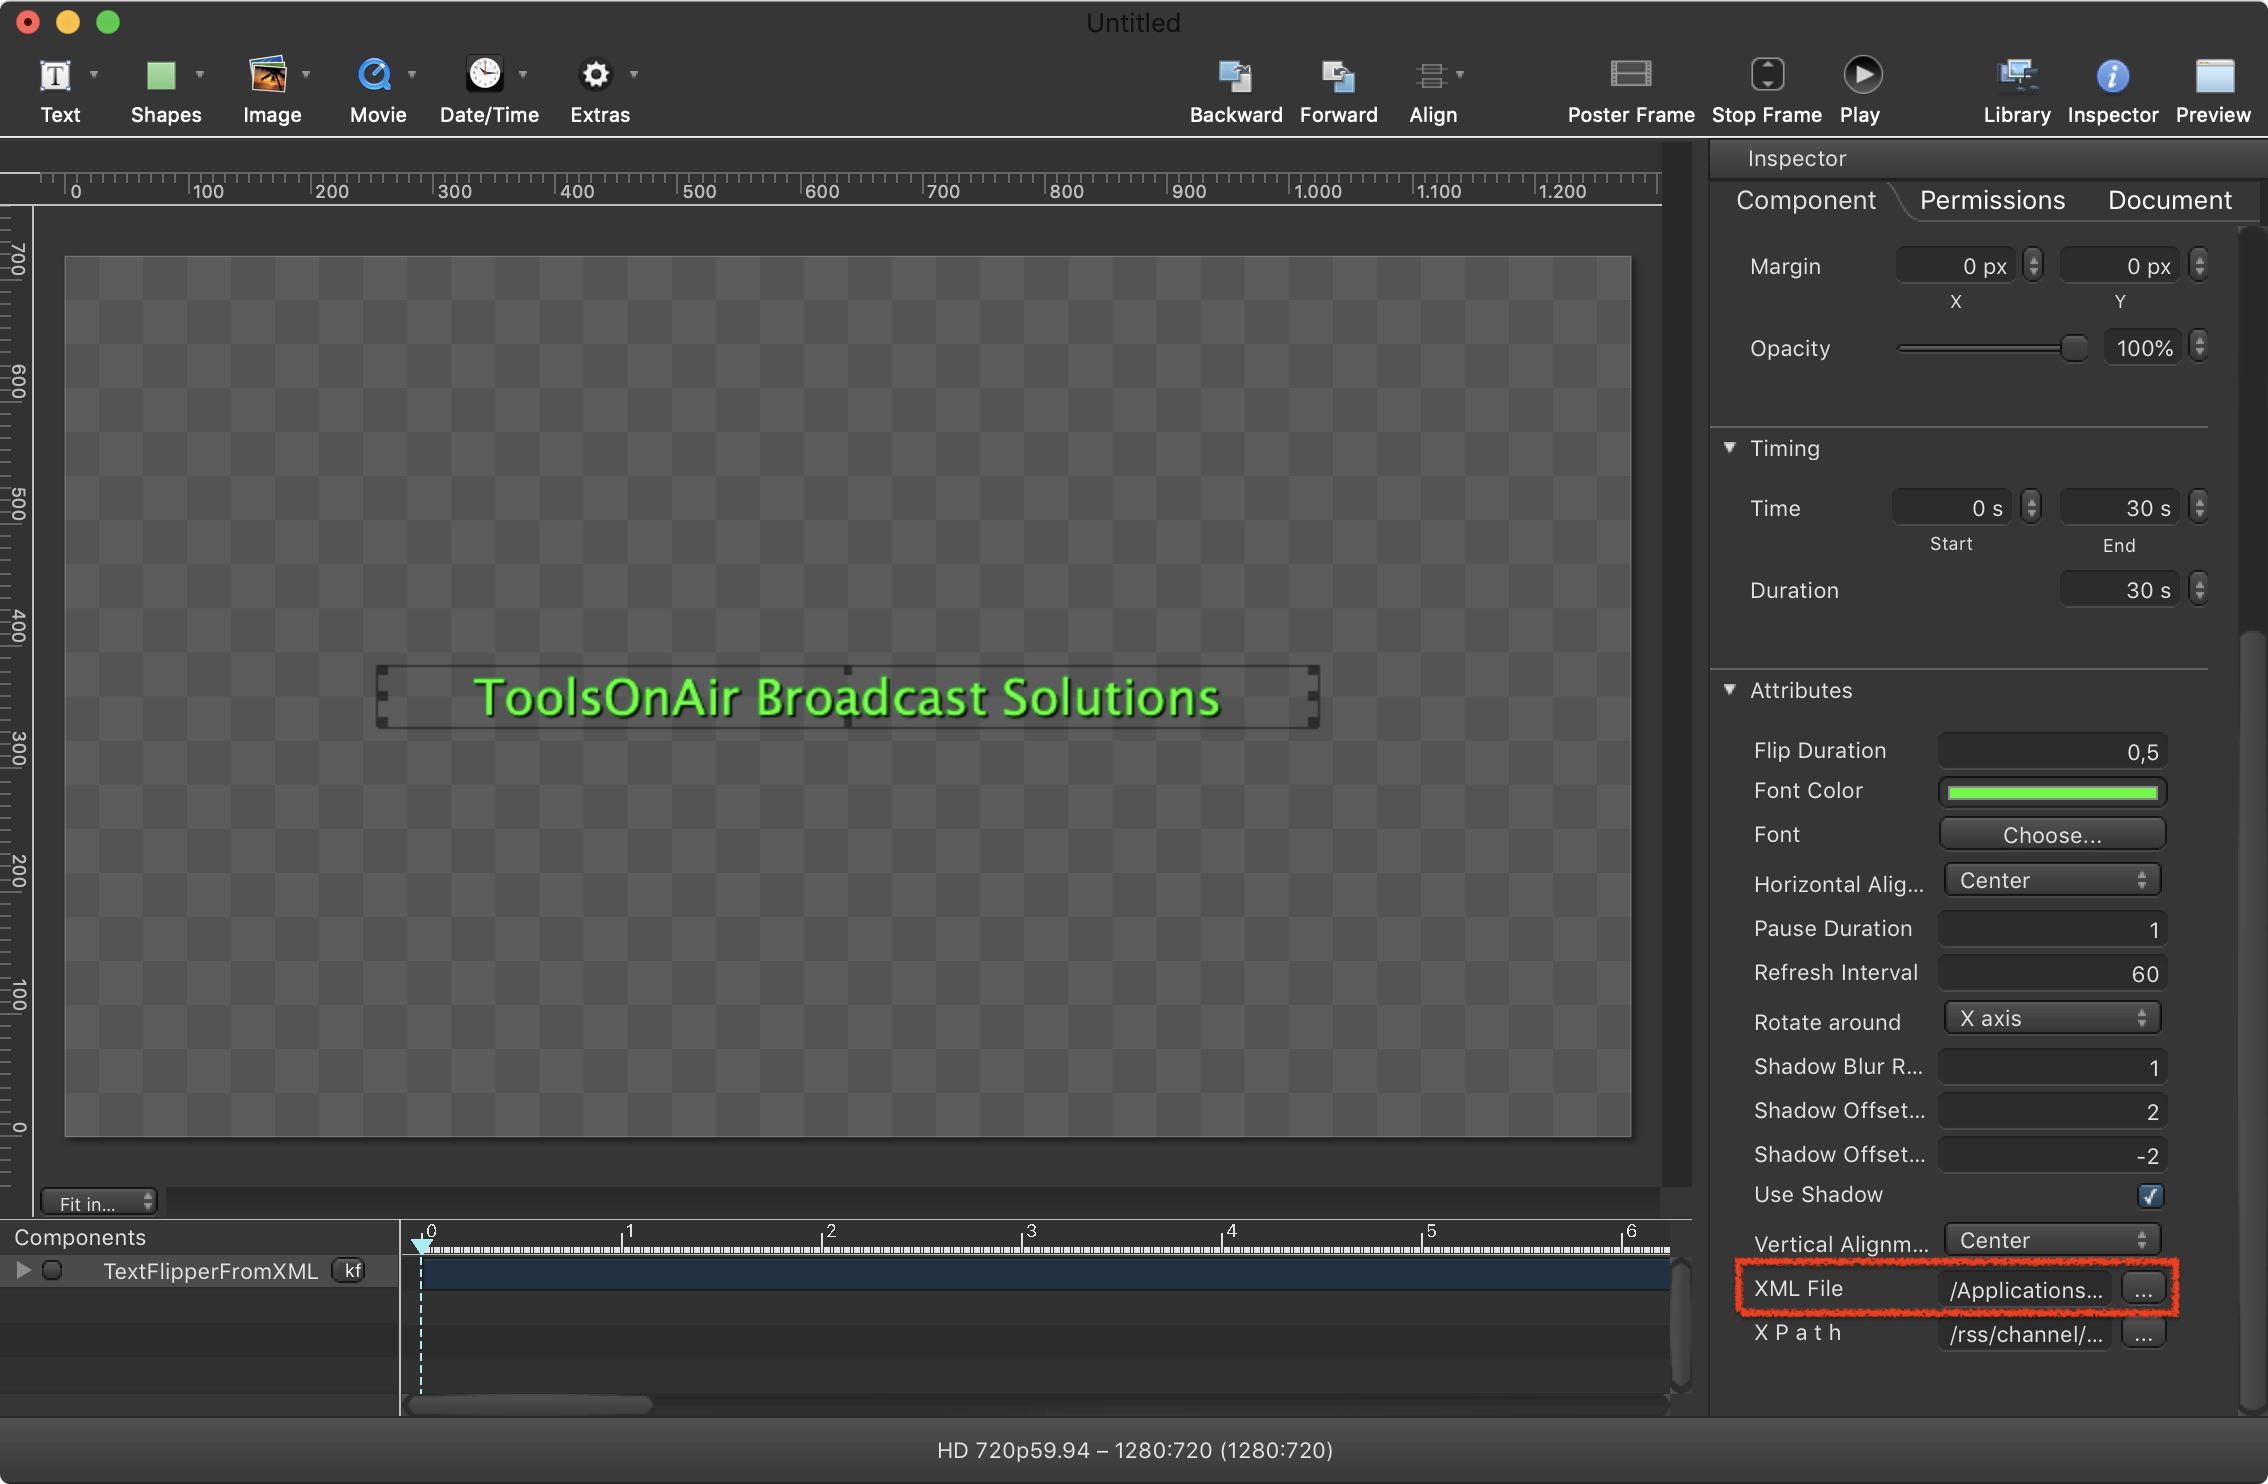Click the Align toolbar icon
Image resolution: width=2268 pixels, height=1484 pixels.
(x=1431, y=75)
